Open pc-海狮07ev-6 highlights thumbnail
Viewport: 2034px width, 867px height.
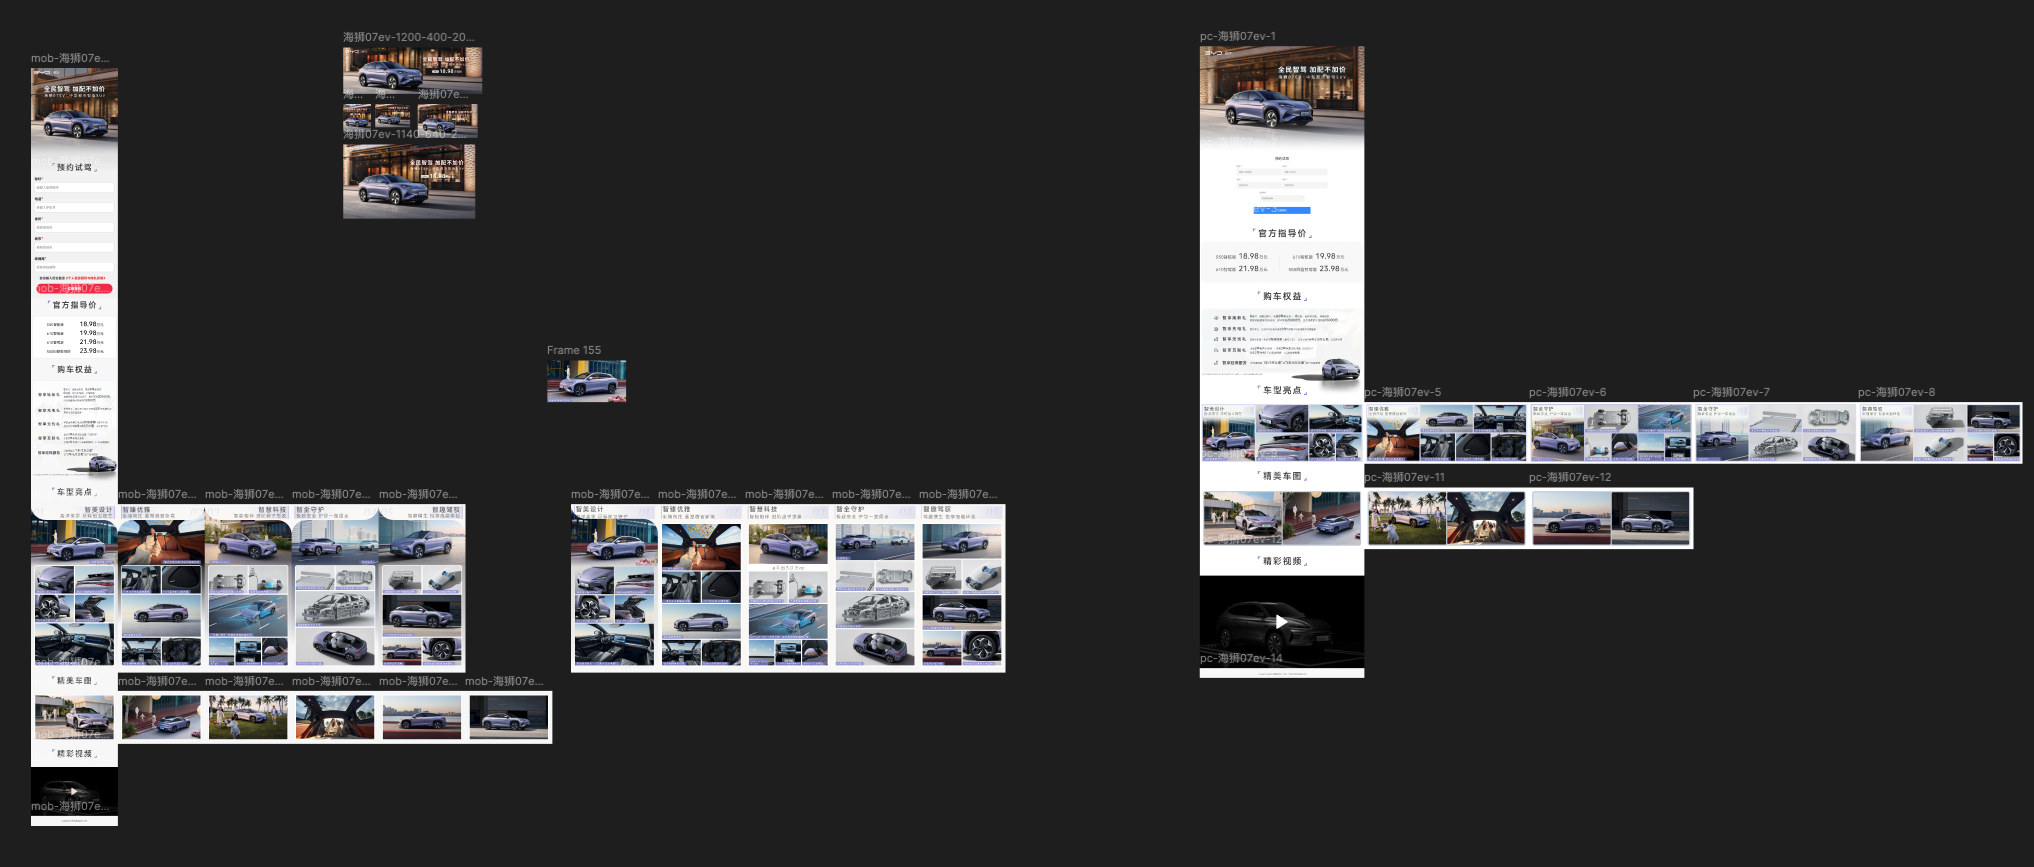[1611, 432]
